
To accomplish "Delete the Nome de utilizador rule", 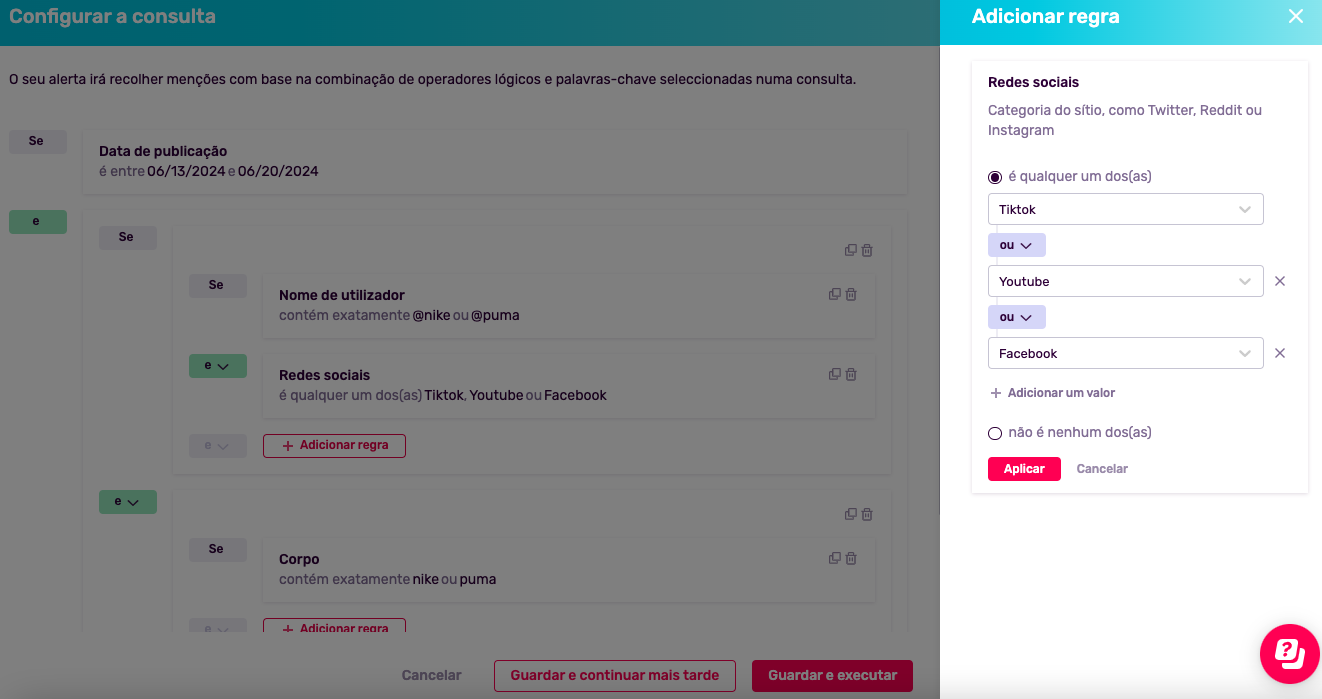I will [851, 294].
